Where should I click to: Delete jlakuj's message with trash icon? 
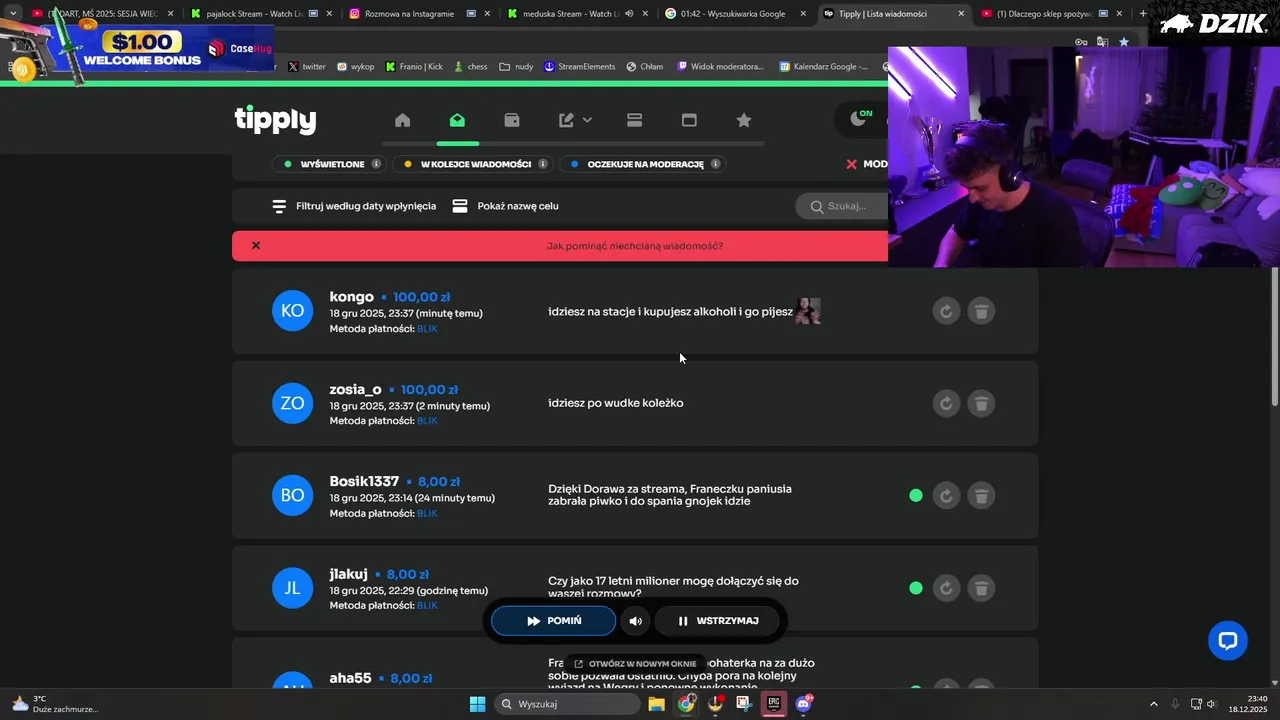pyautogui.click(x=981, y=588)
